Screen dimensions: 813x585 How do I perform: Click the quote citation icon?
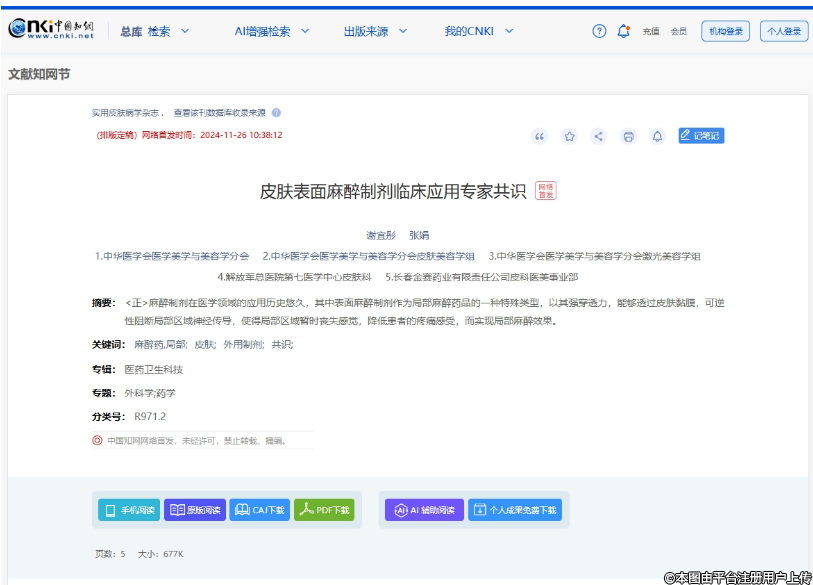pyautogui.click(x=540, y=136)
